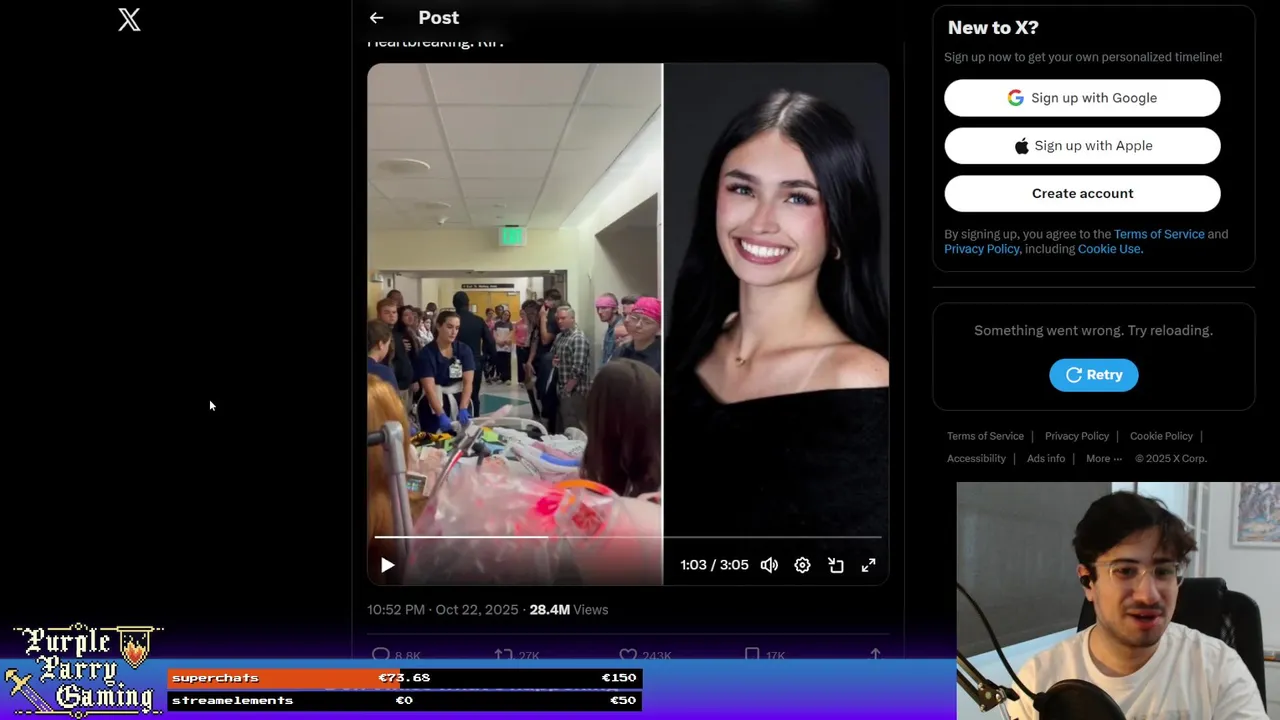Seek on the video progress bar
This screenshot has height=720, width=1280.
tap(628, 537)
